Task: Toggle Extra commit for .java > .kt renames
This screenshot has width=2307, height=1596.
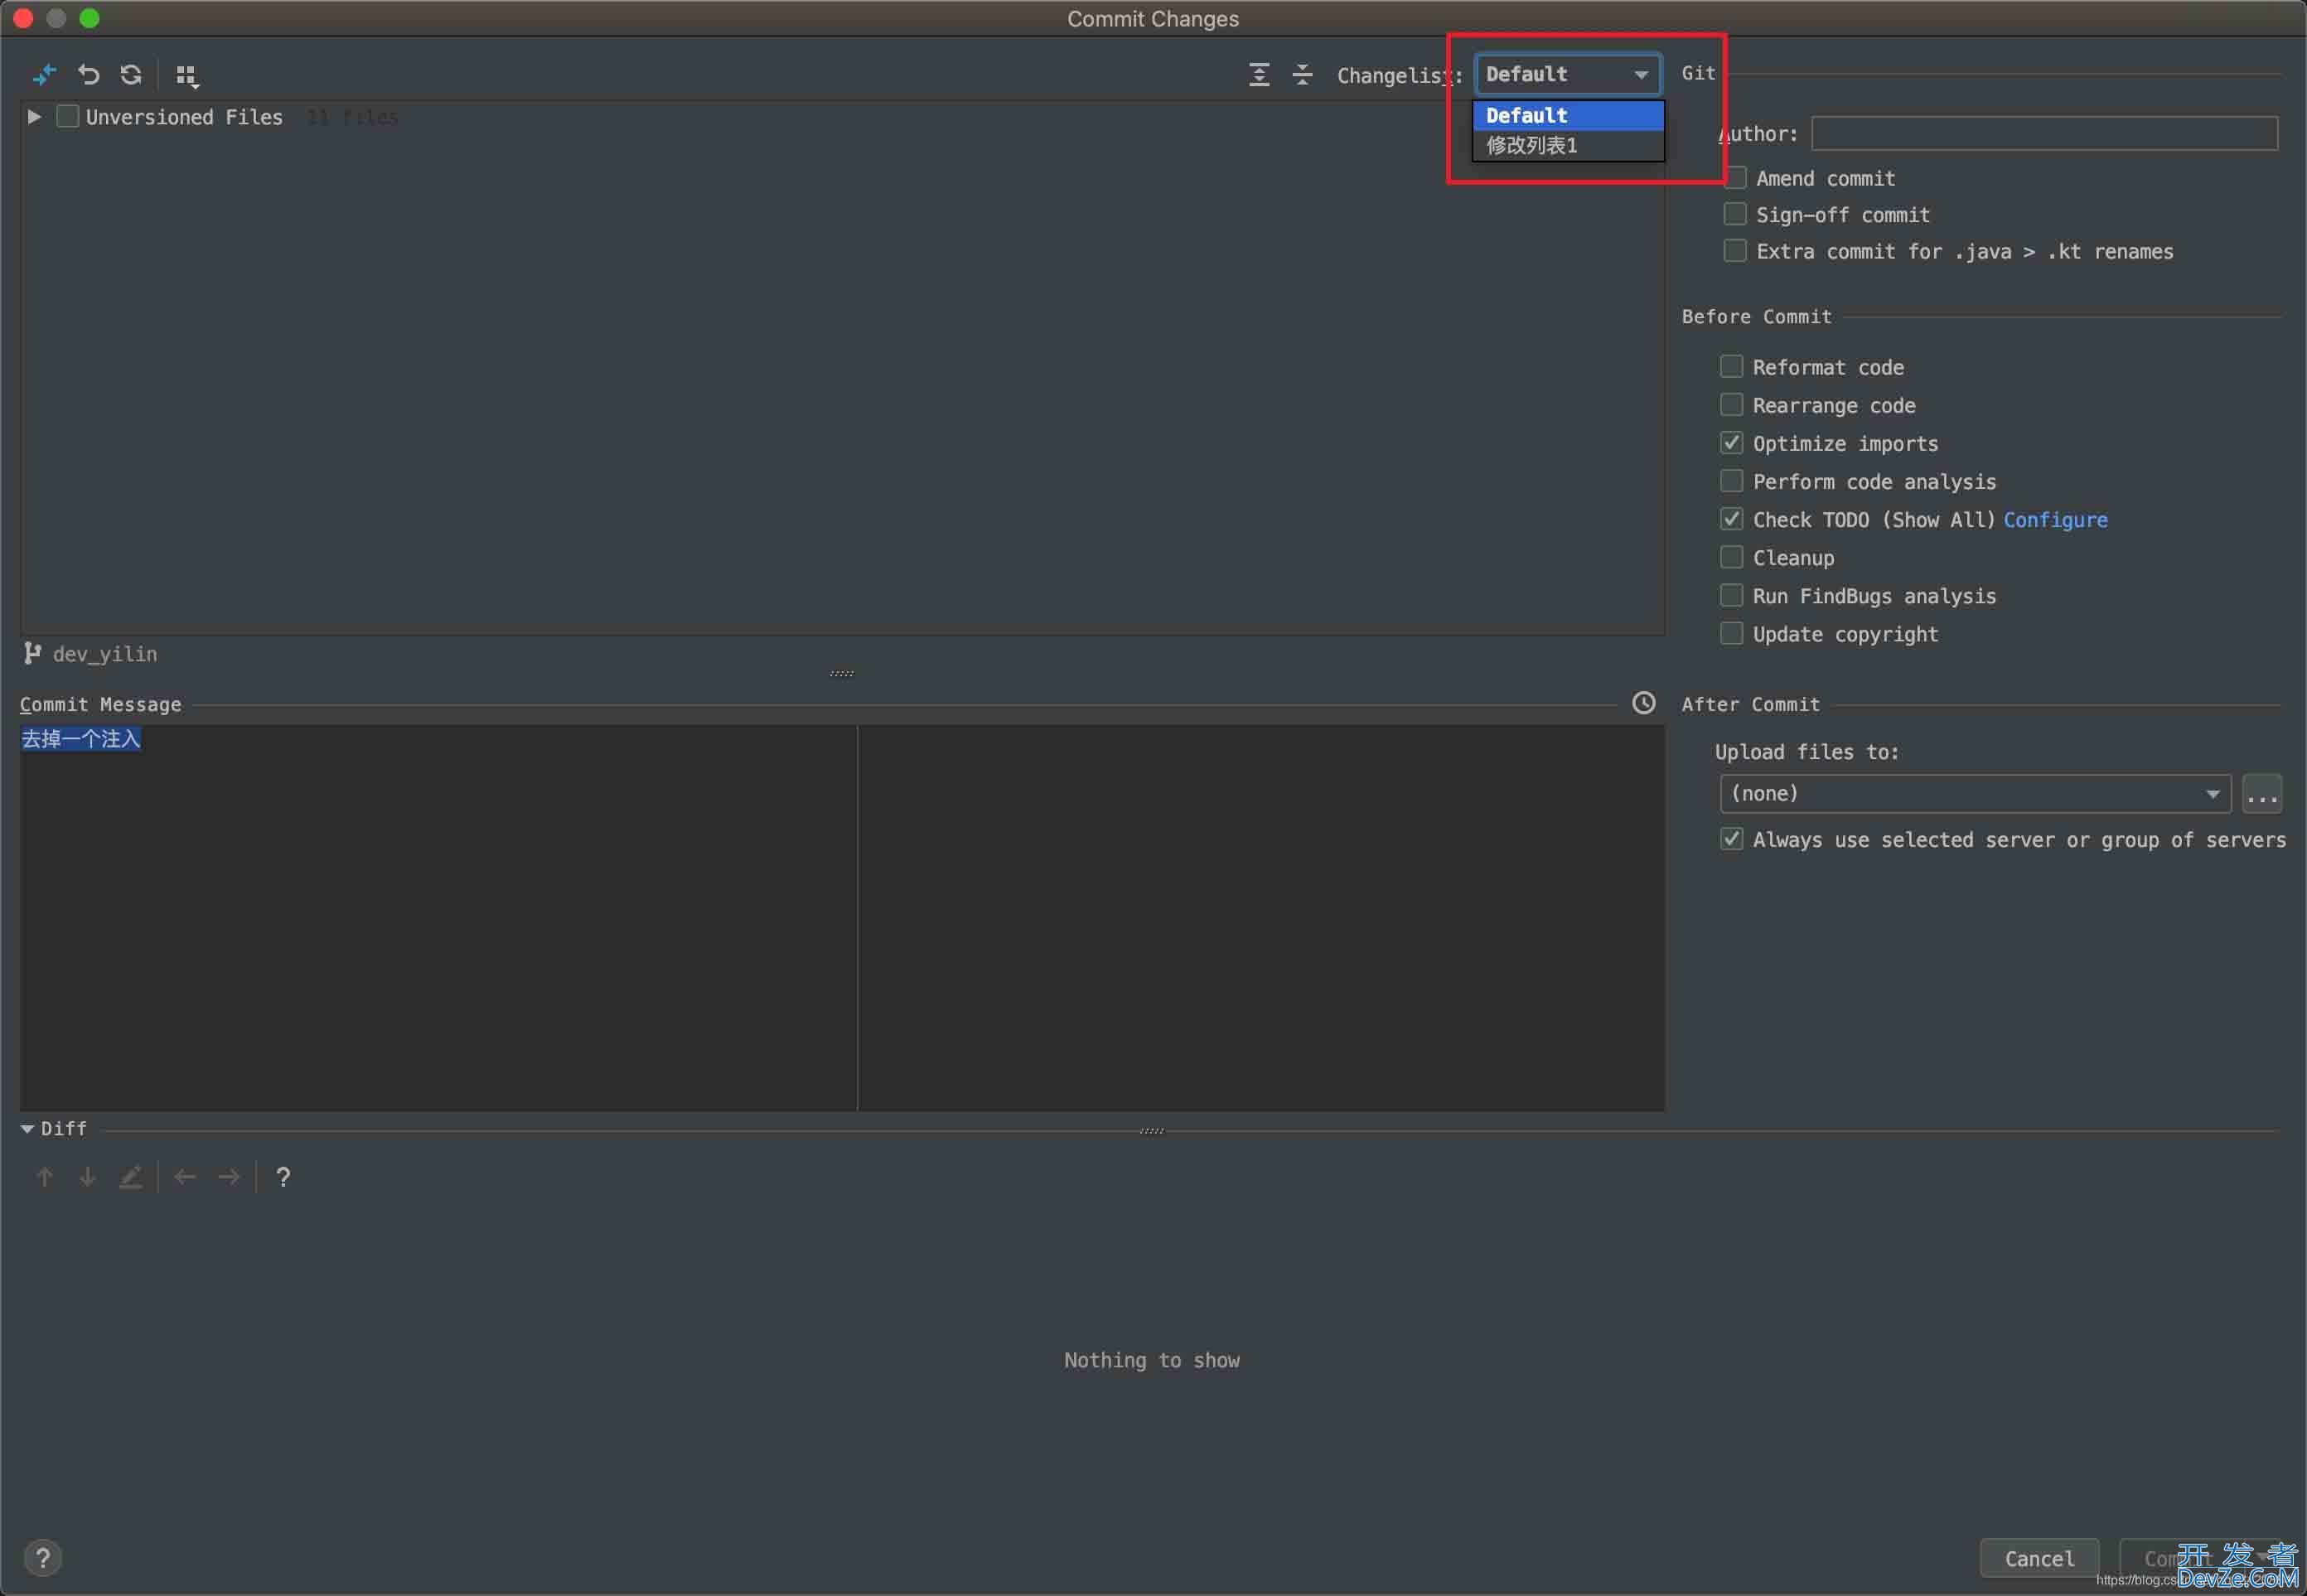Action: [x=1735, y=250]
